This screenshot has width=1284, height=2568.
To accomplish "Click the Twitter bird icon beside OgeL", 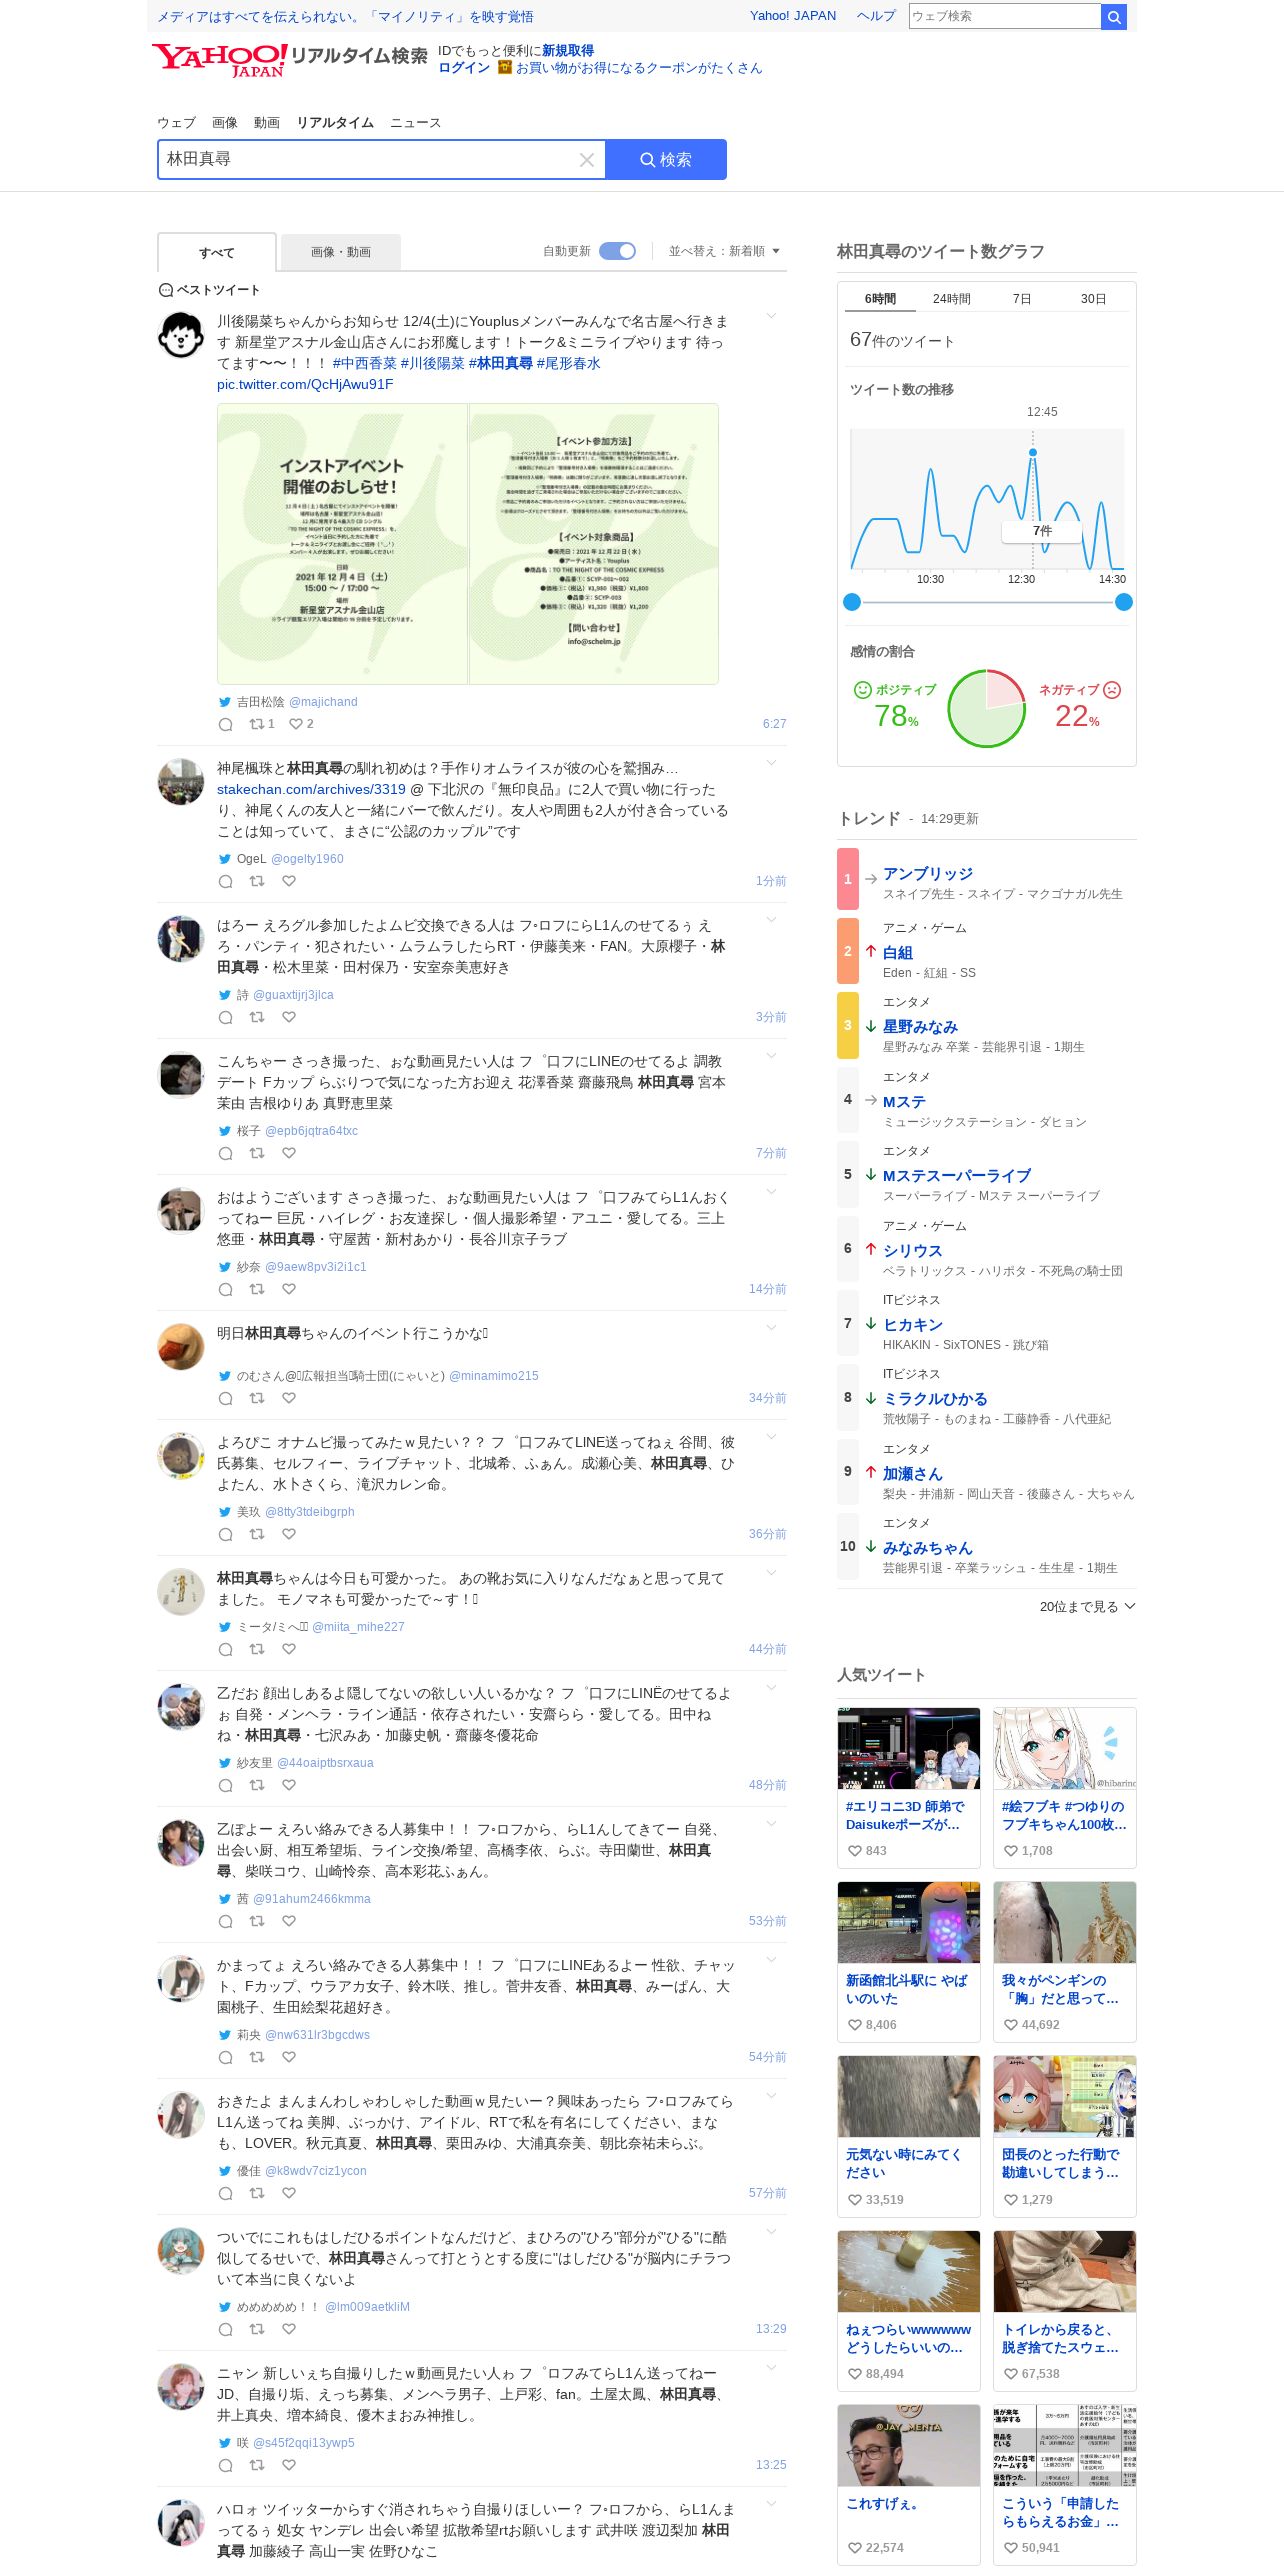I will pos(225,859).
